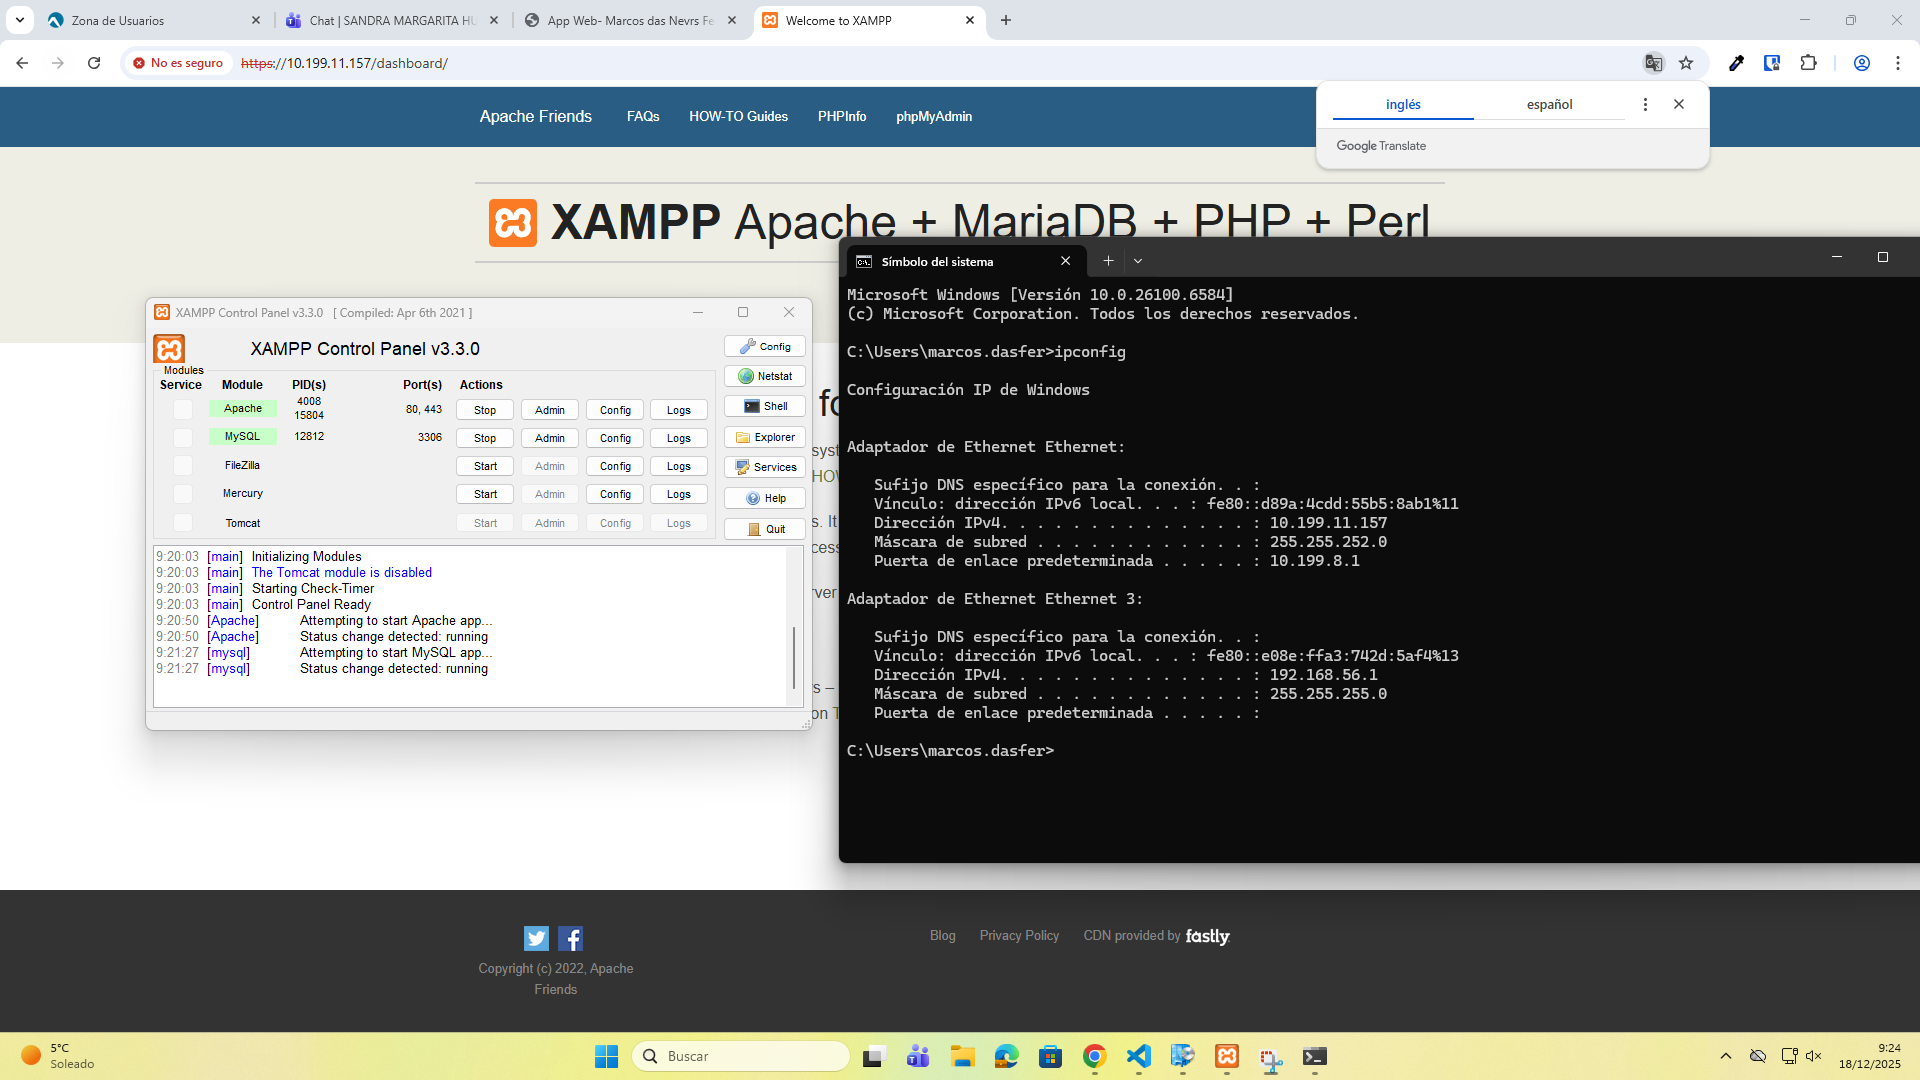The width and height of the screenshot is (1920, 1080).
Task: Show hidden system tray icons
Action: (x=1725, y=1056)
